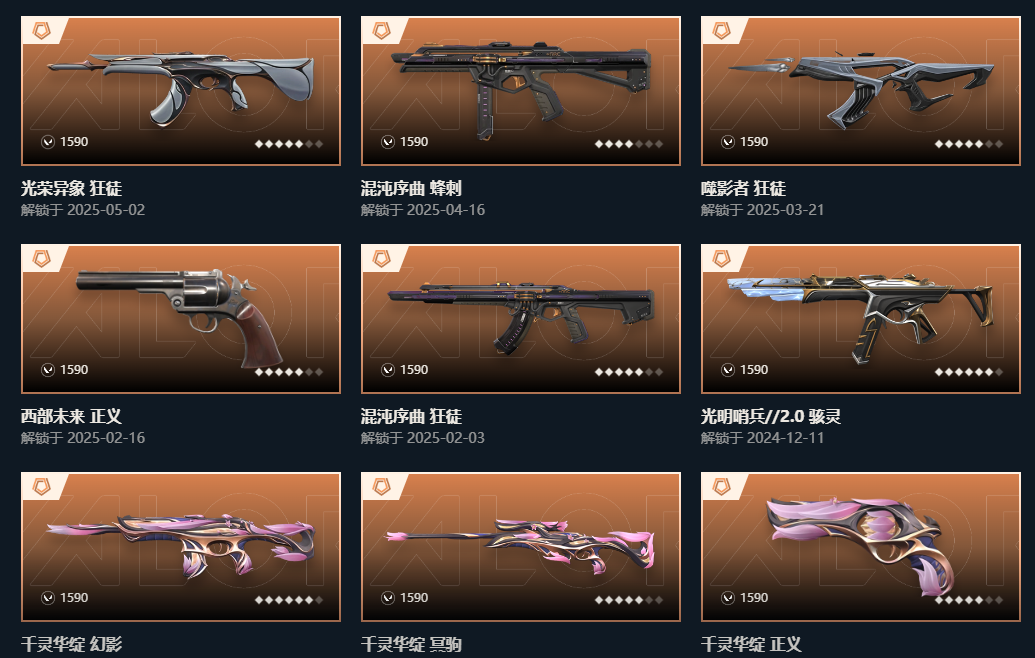Click upgrade level diamonds on 千灵华绽 冥驹
Screen dimensions: 1035x658
tap(629, 599)
